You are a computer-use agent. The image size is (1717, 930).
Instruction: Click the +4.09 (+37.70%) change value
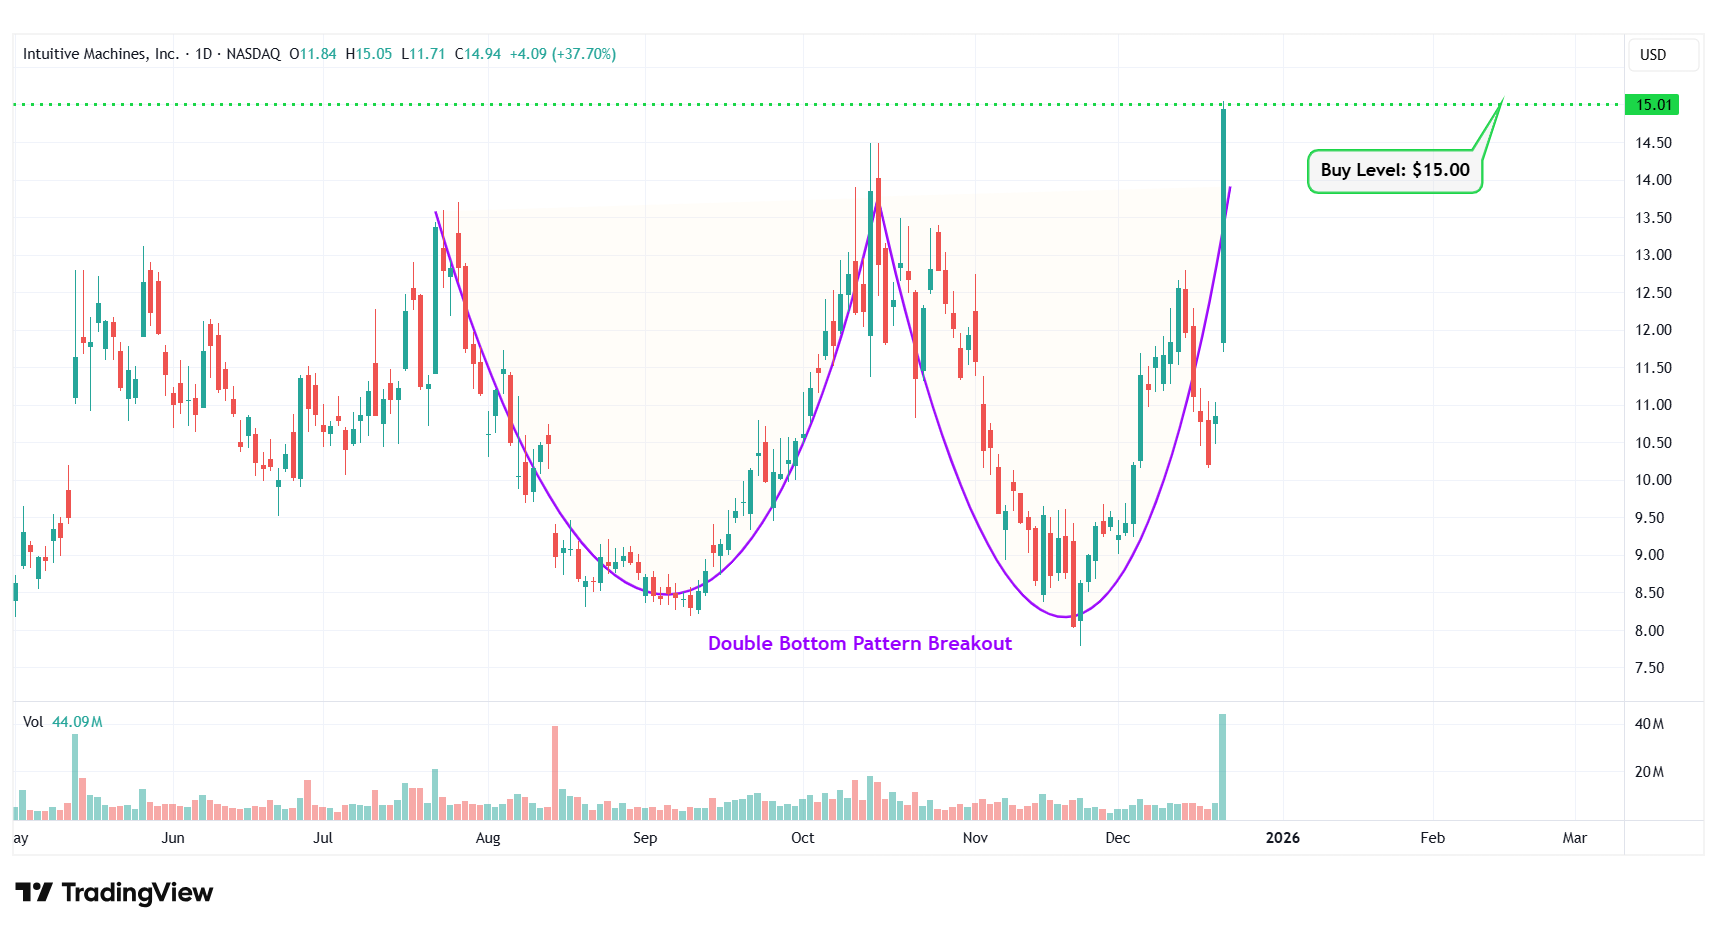click(x=562, y=54)
